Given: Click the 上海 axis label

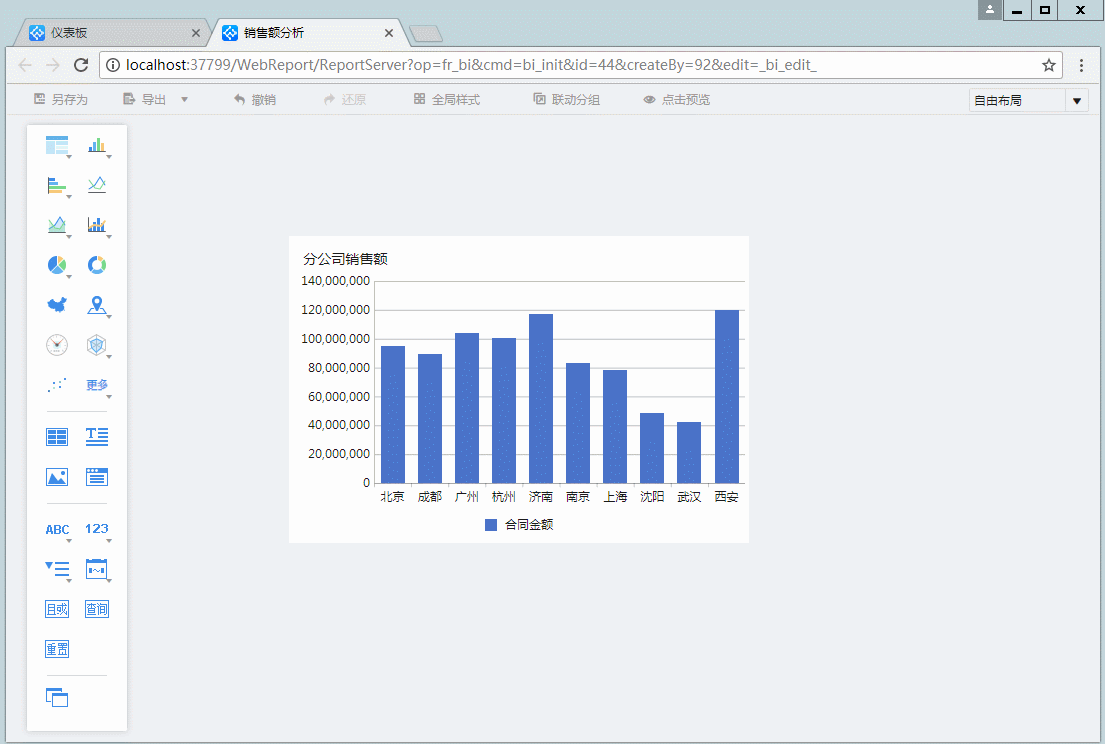Looking at the screenshot, I should tap(615, 497).
